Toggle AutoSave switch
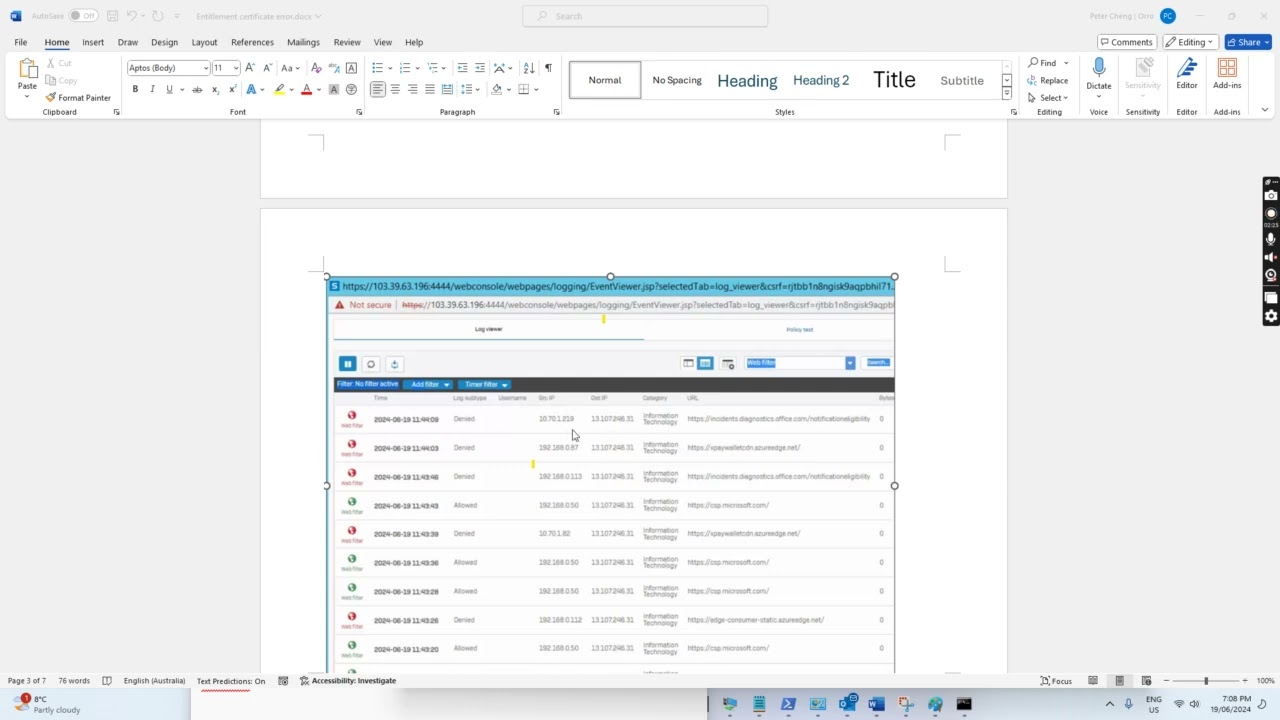Viewport: 1280px width, 720px height. [x=83, y=16]
